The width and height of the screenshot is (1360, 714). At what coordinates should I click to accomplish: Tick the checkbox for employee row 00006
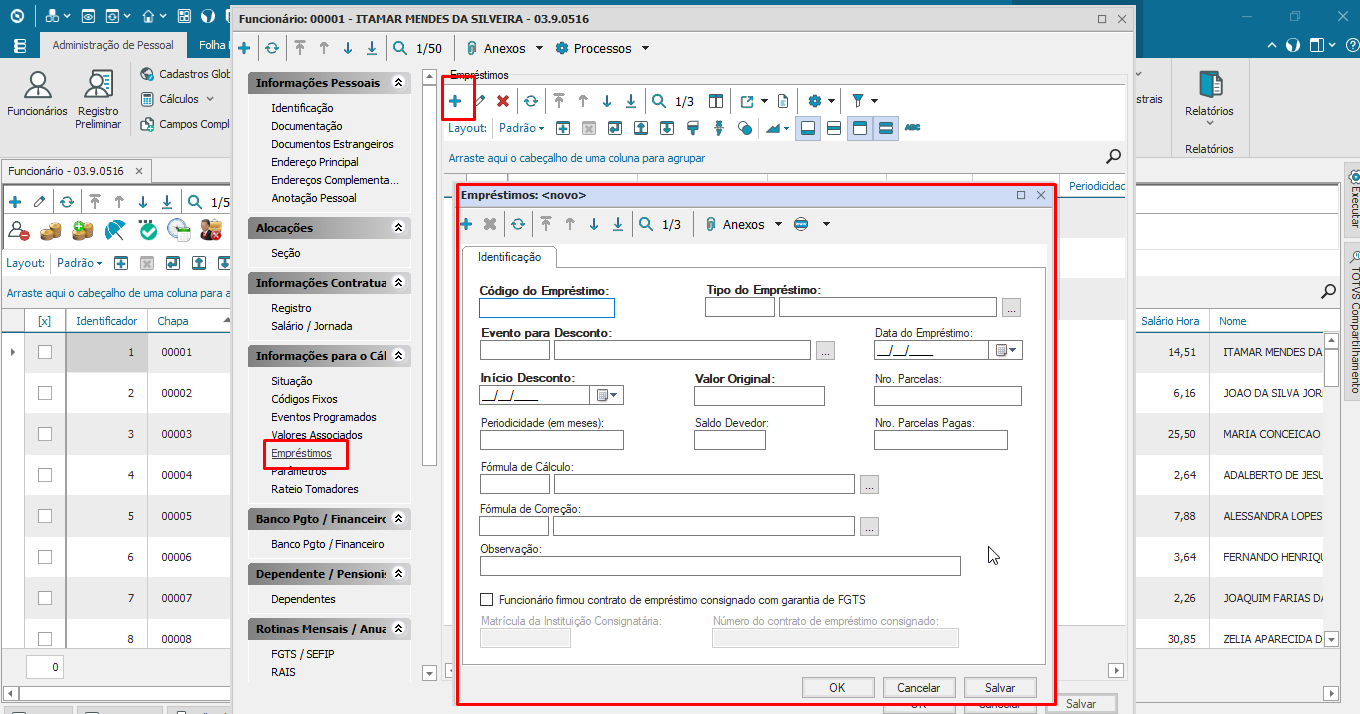45,557
